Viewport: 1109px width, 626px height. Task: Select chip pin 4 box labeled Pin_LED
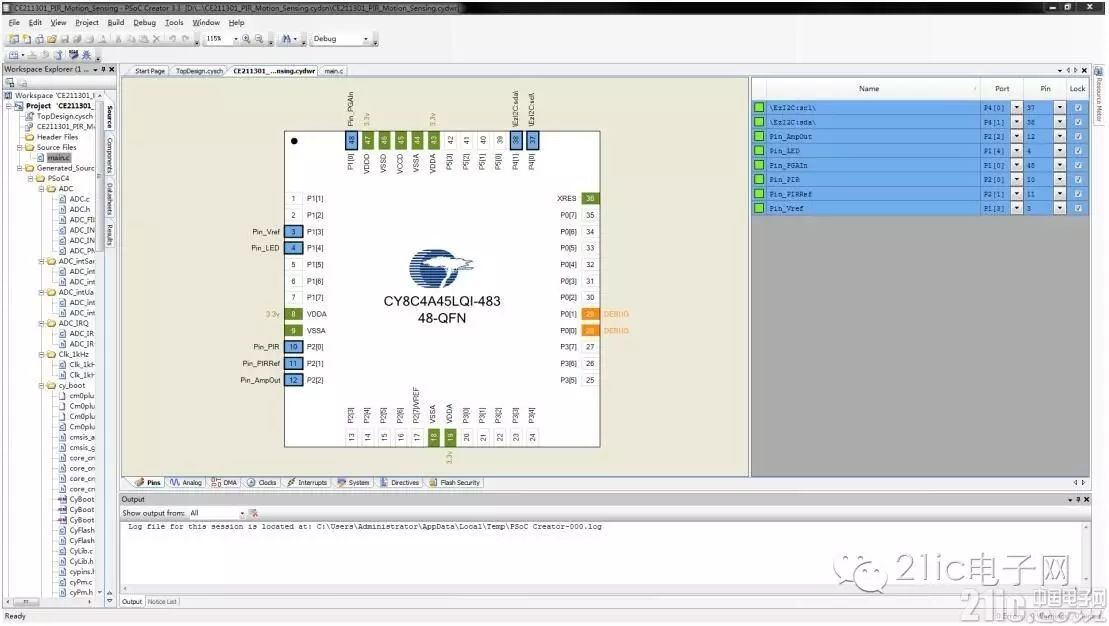click(x=294, y=248)
